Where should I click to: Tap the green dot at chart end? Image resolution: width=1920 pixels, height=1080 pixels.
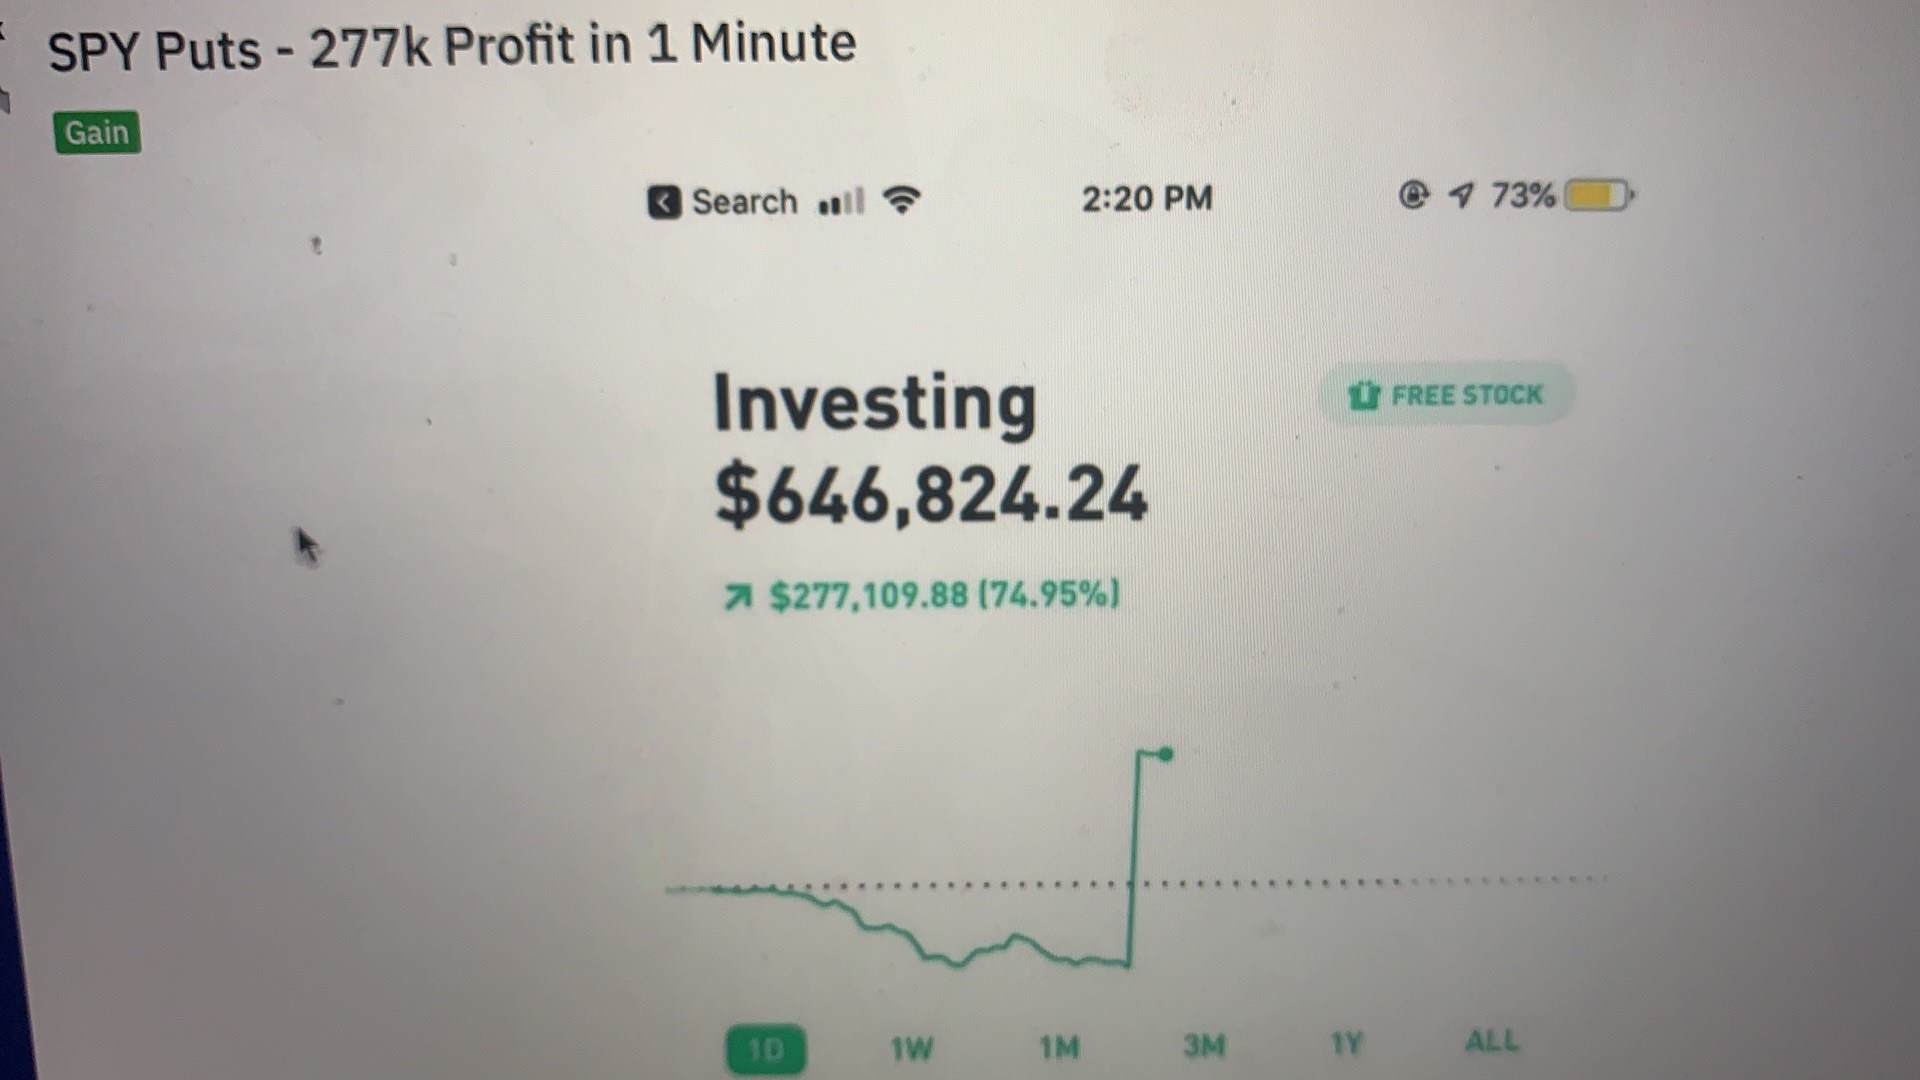click(1165, 755)
